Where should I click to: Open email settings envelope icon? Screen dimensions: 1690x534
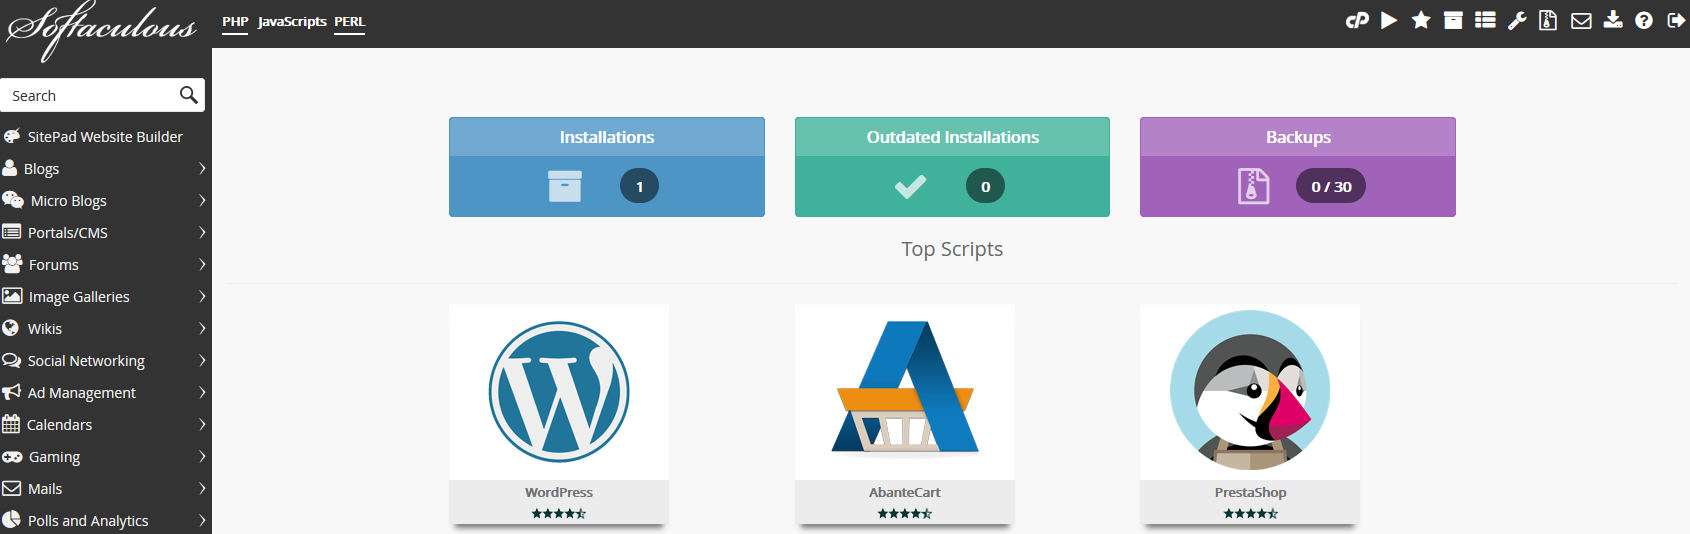click(1581, 20)
